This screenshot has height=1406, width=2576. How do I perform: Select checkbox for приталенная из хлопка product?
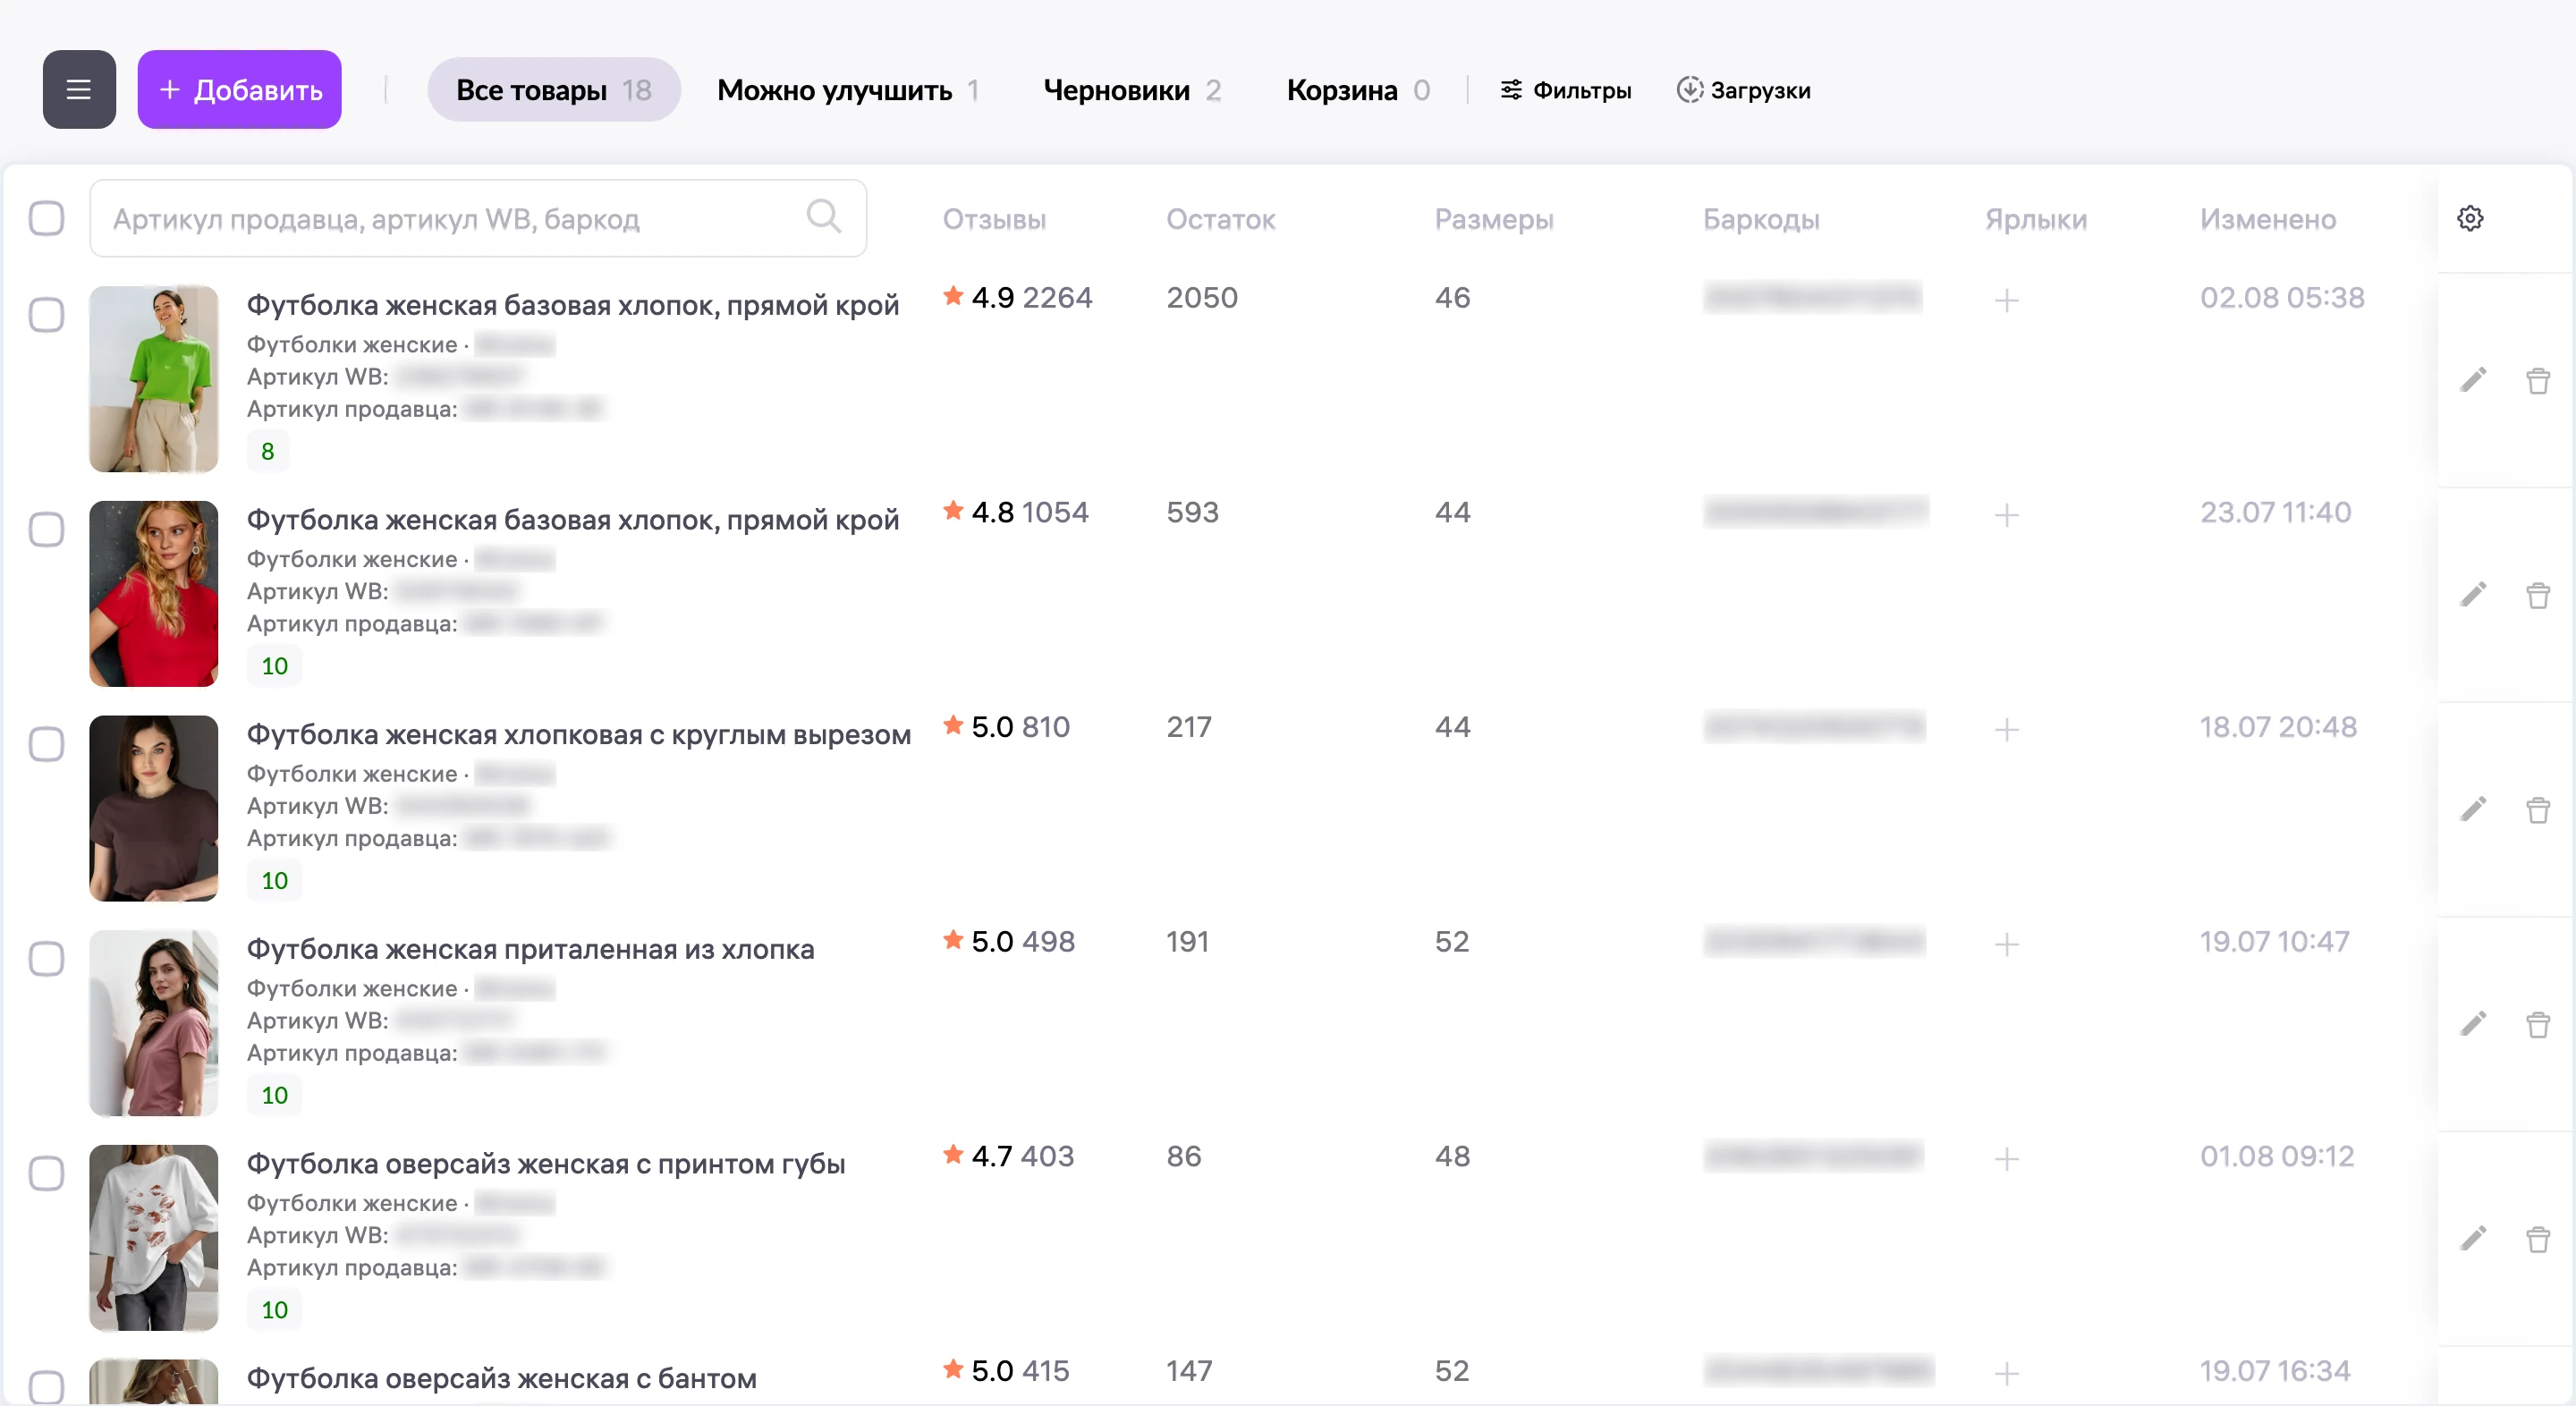tap(46, 959)
